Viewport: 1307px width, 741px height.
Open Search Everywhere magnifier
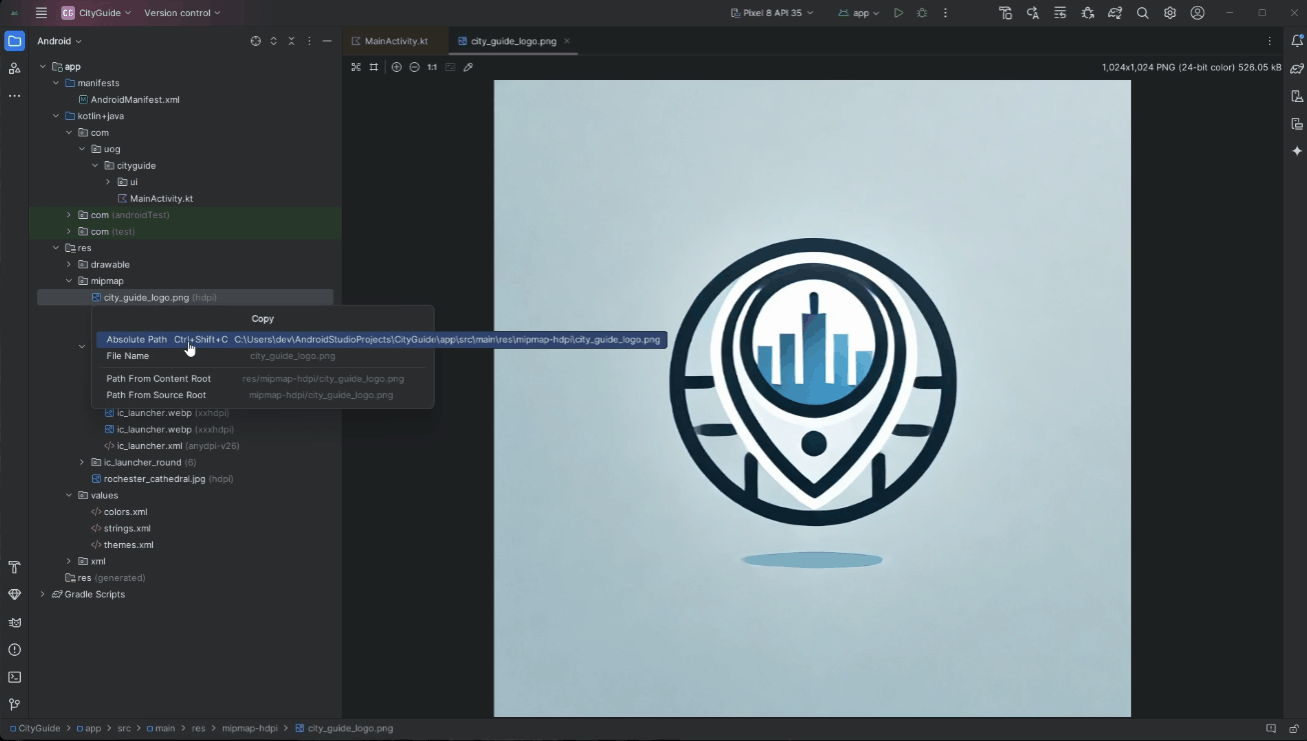(x=1142, y=13)
